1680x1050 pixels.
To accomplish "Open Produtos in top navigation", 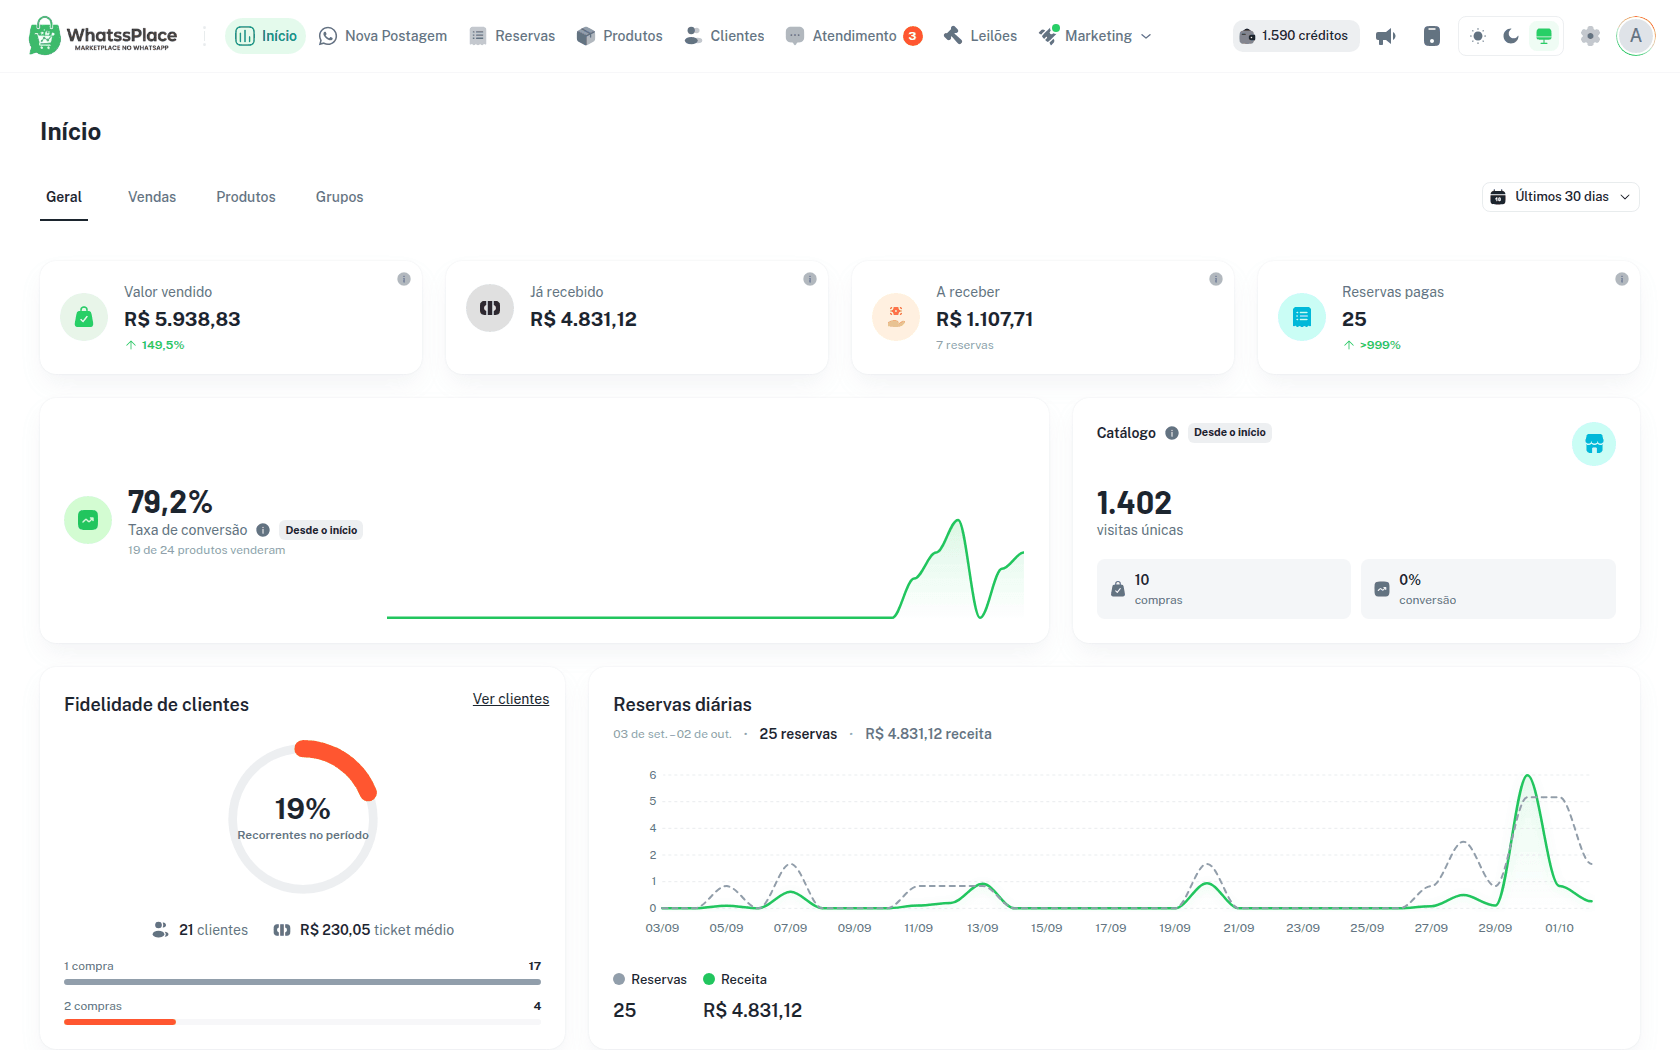I will pyautogui.click(x=620, y=36).
